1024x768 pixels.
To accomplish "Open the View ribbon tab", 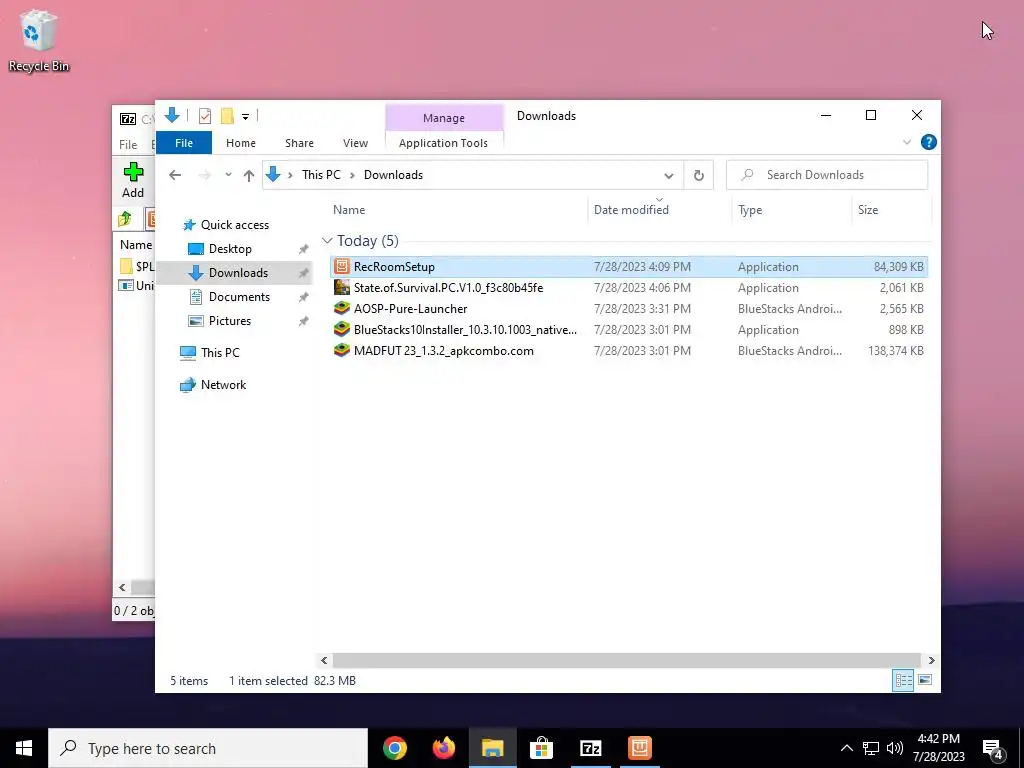I will [x=355, y=142].
